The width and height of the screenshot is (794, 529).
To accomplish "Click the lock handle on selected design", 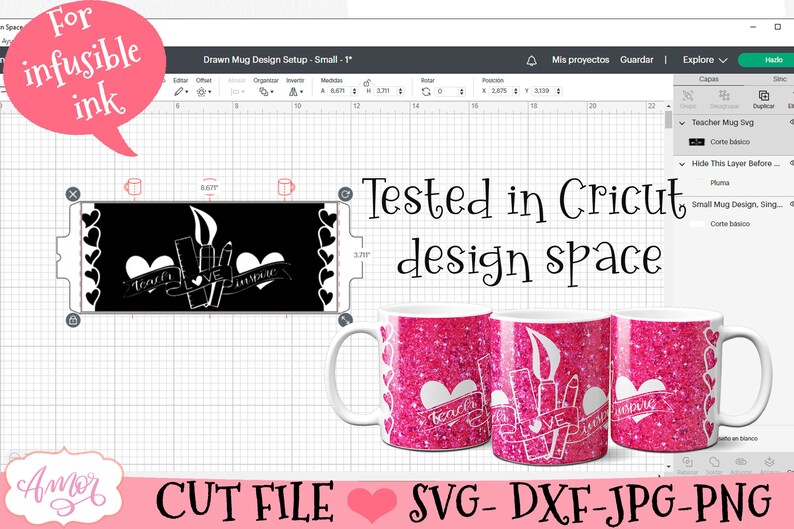I will click(x=73, y=320).
